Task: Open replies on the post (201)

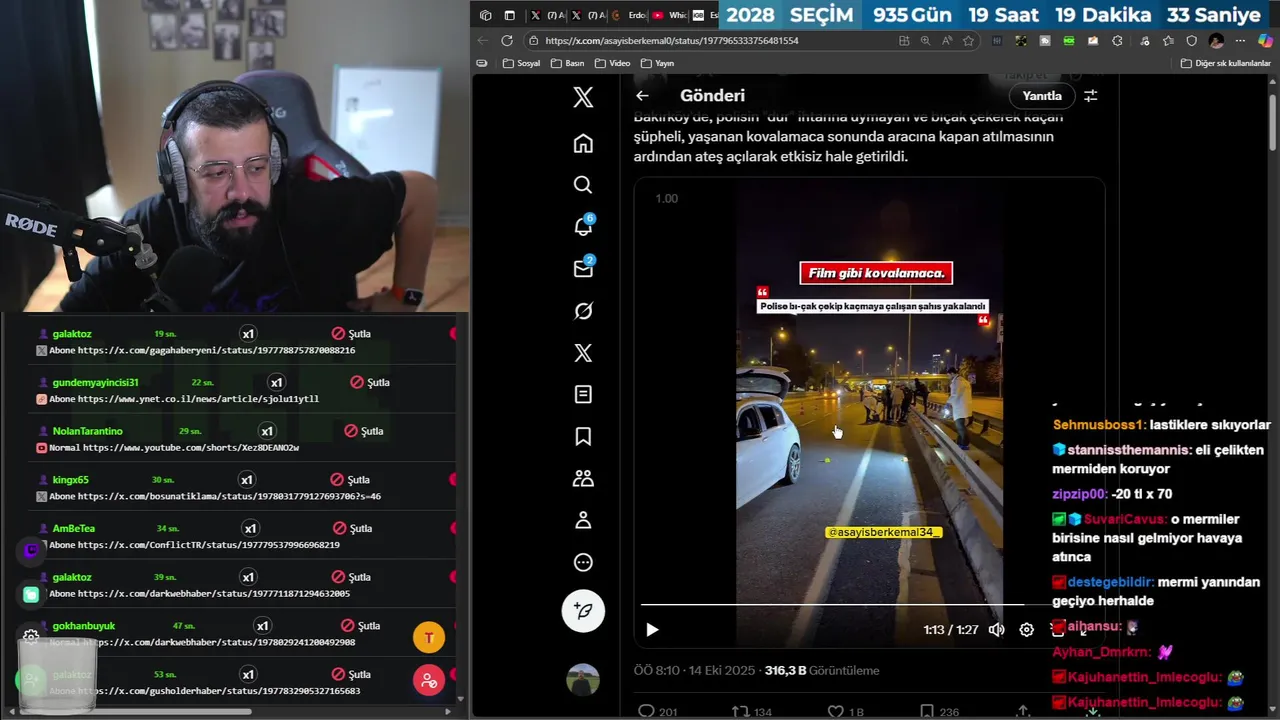Action: (x=657, y=712)
